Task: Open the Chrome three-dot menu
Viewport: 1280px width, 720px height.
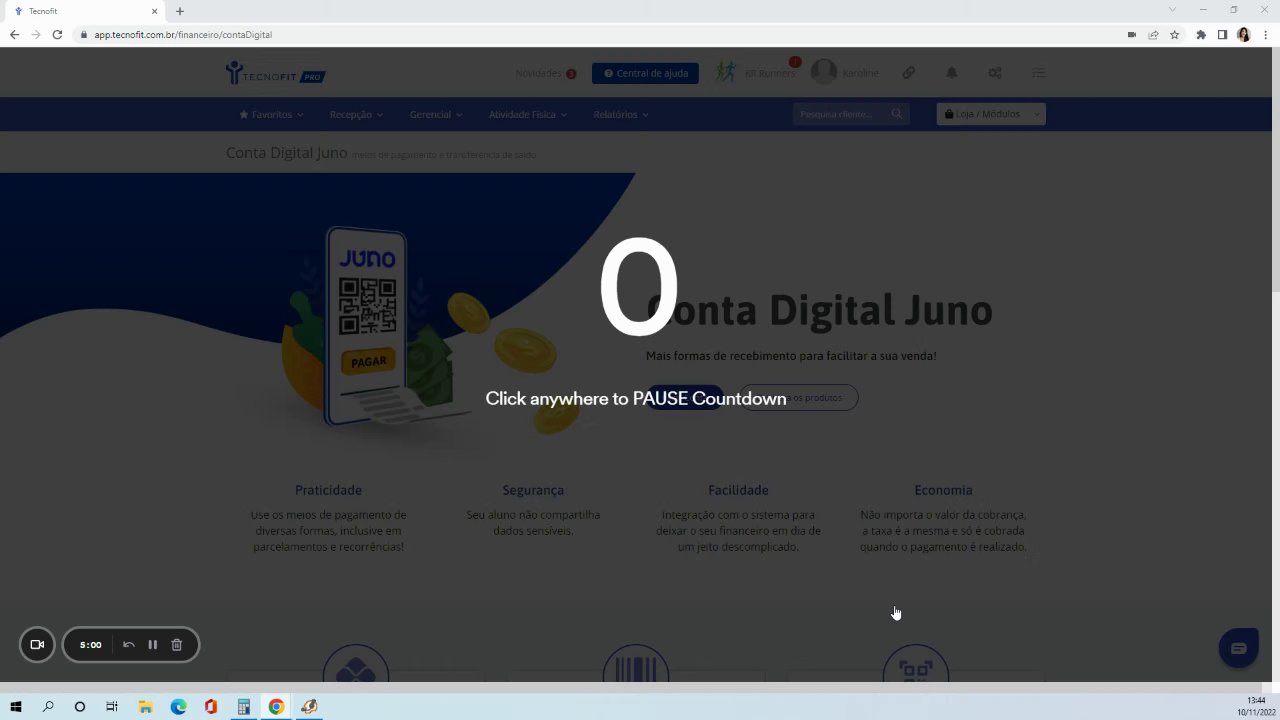Action: click(x=1265, y=35)
